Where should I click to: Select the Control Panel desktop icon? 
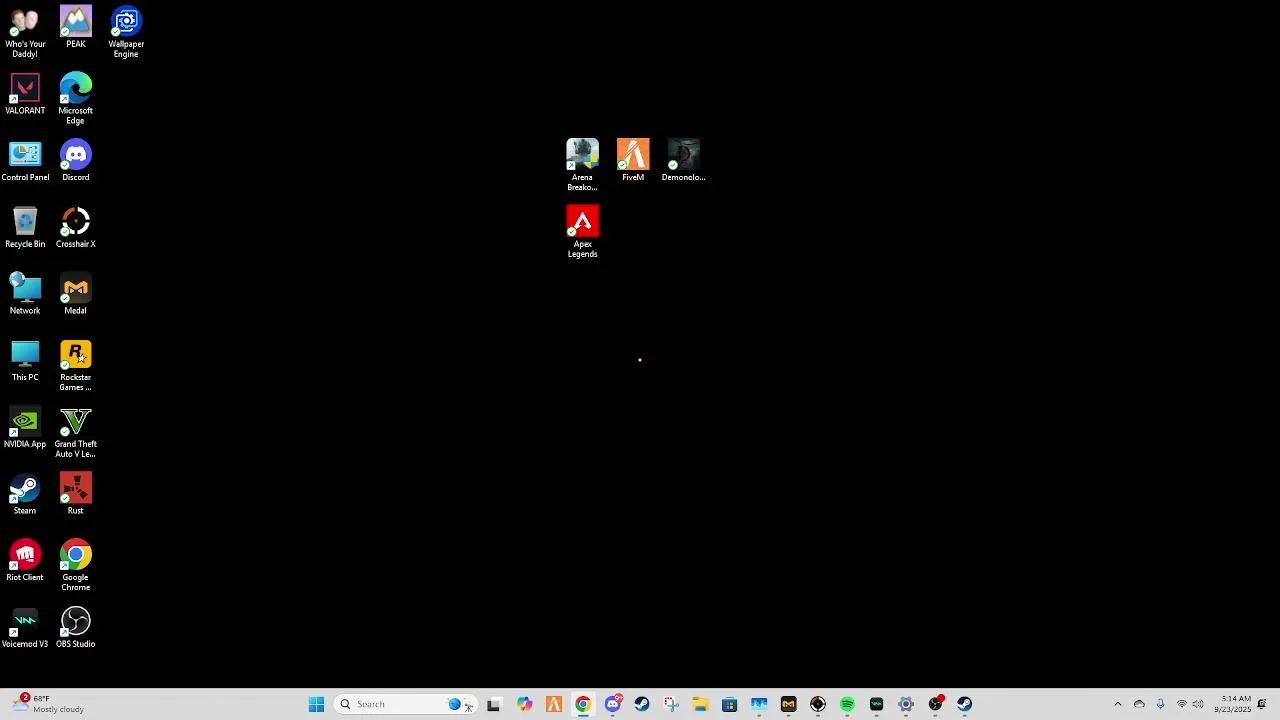[x=25, y=161]
